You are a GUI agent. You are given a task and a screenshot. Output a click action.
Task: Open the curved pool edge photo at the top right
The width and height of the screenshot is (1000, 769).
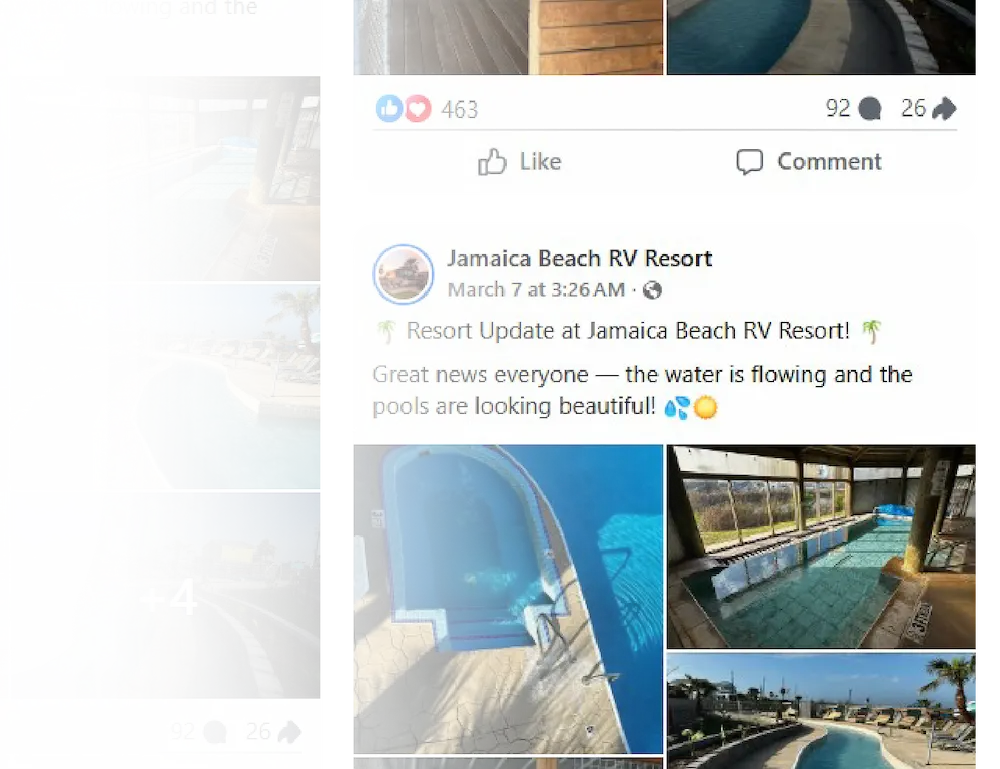click(821, 37)
